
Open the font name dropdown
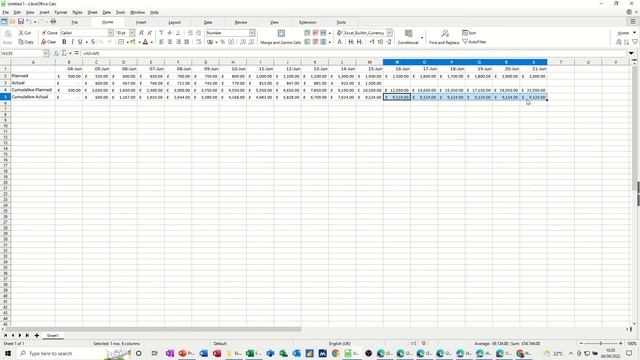click(x=111, y=33)
